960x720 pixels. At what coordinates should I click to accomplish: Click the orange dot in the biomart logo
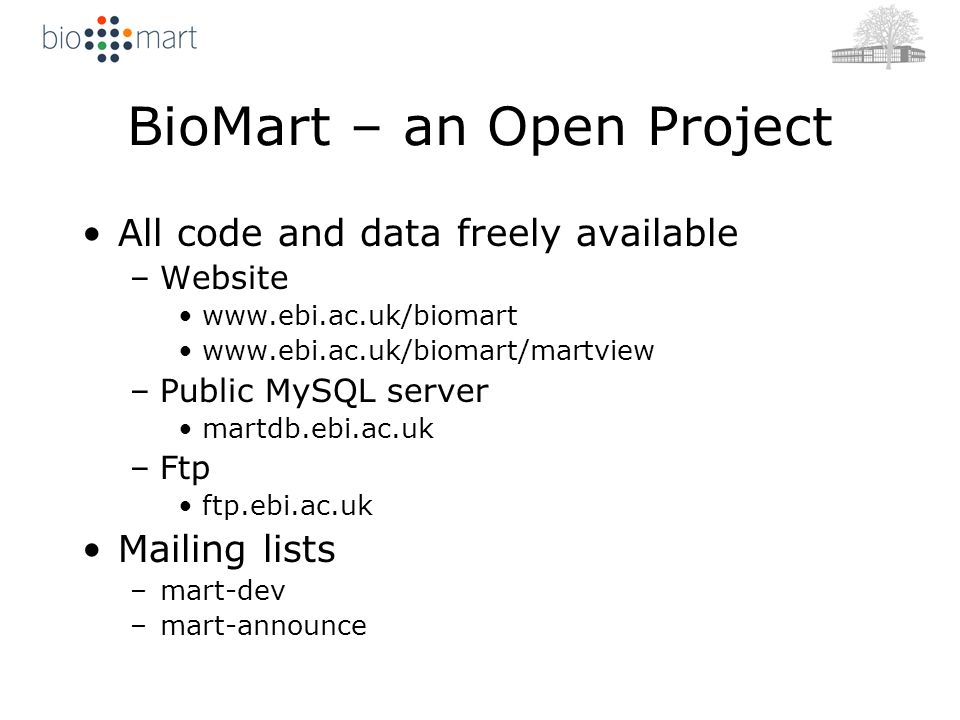127,32
